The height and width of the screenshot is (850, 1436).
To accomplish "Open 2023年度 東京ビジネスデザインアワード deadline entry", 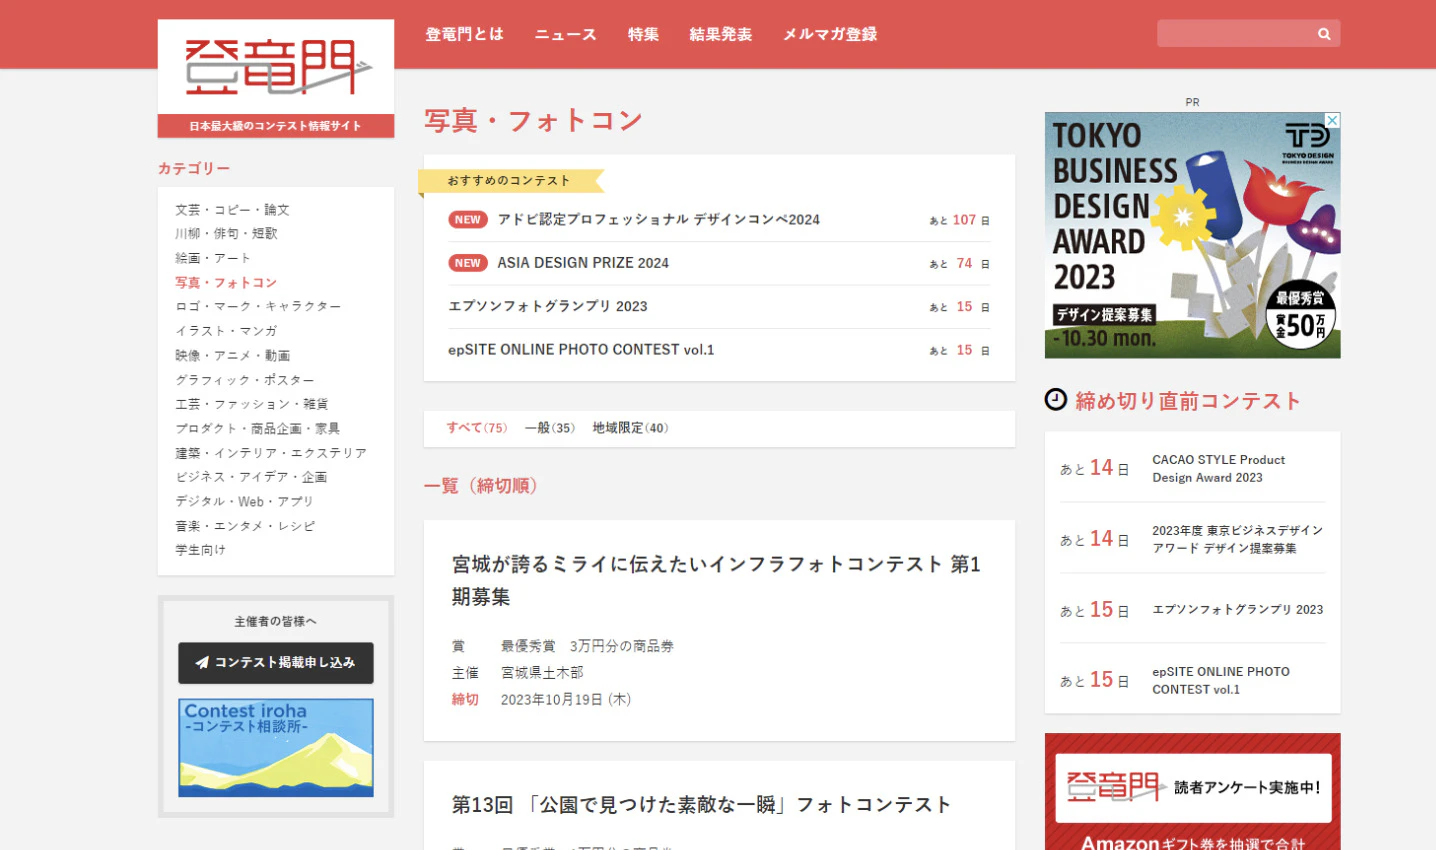I will (x=1237, y=540).
